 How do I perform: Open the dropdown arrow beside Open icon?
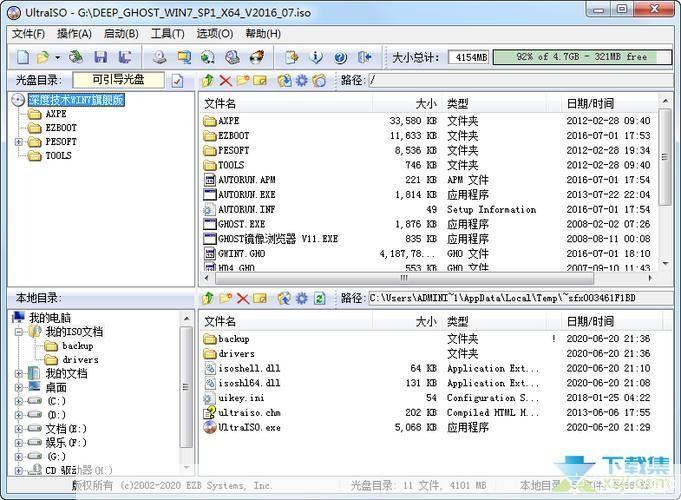(x=57, y=57)
